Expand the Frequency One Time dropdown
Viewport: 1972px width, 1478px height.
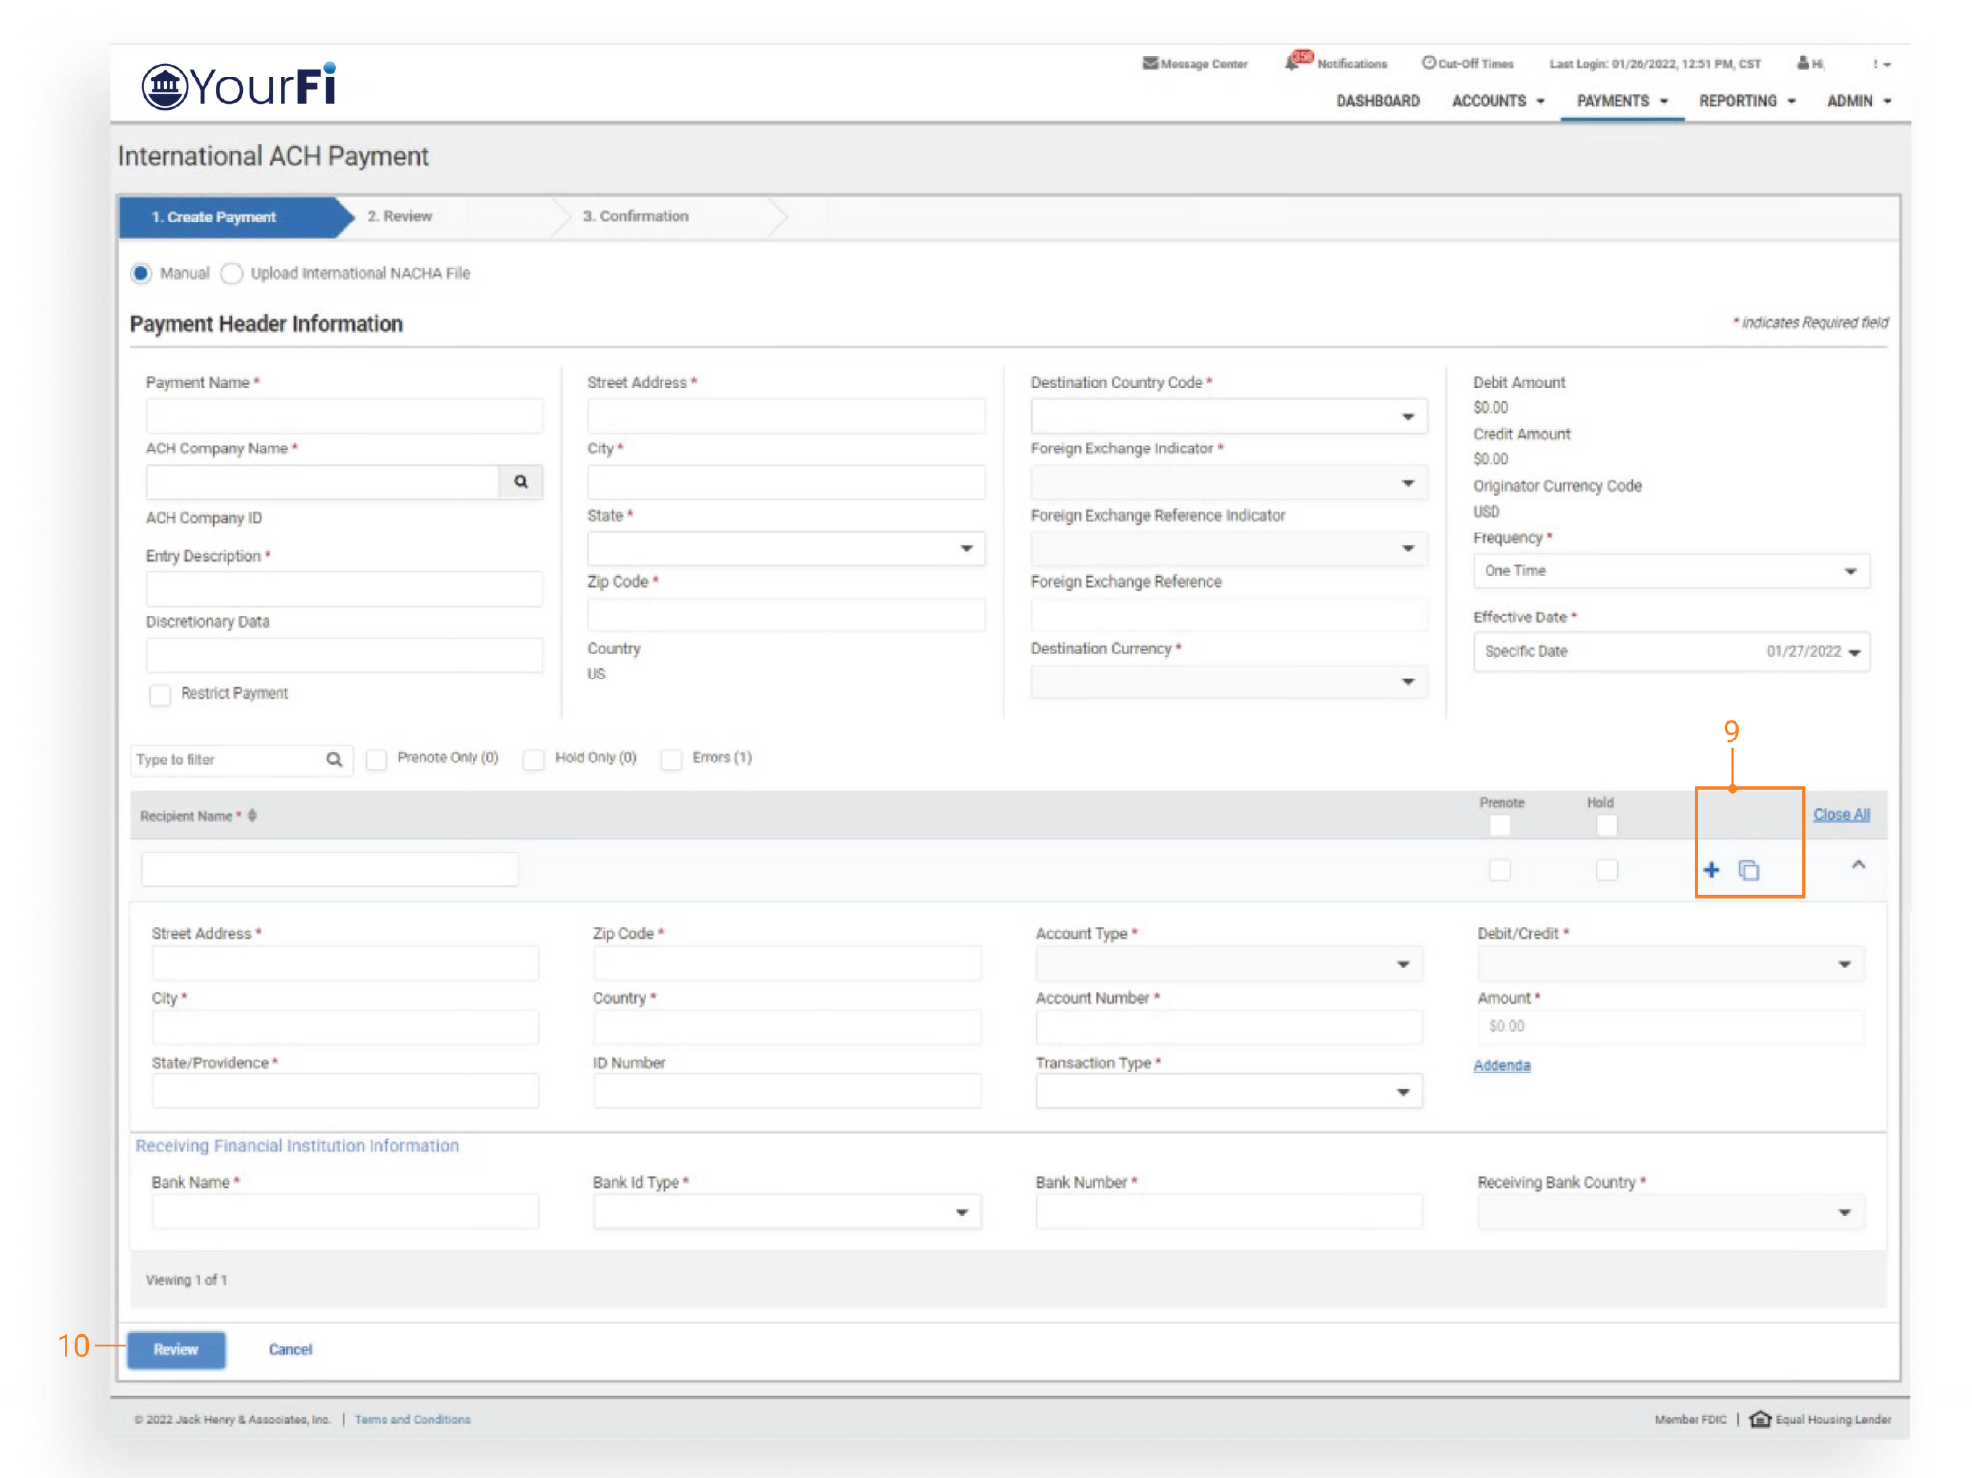click(x=1670, y=571)
